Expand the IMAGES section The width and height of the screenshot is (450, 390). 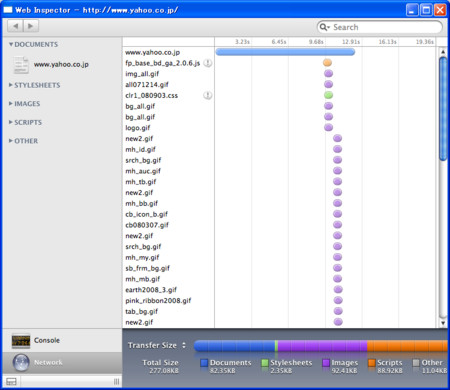click(x=24, y=104)
